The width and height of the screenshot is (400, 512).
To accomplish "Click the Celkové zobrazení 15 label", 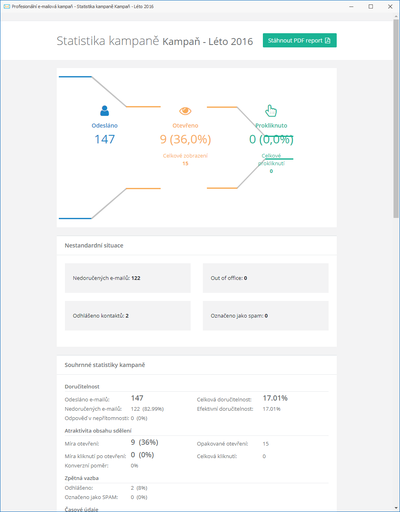I will pyautogui.click(x=185, y=159).
